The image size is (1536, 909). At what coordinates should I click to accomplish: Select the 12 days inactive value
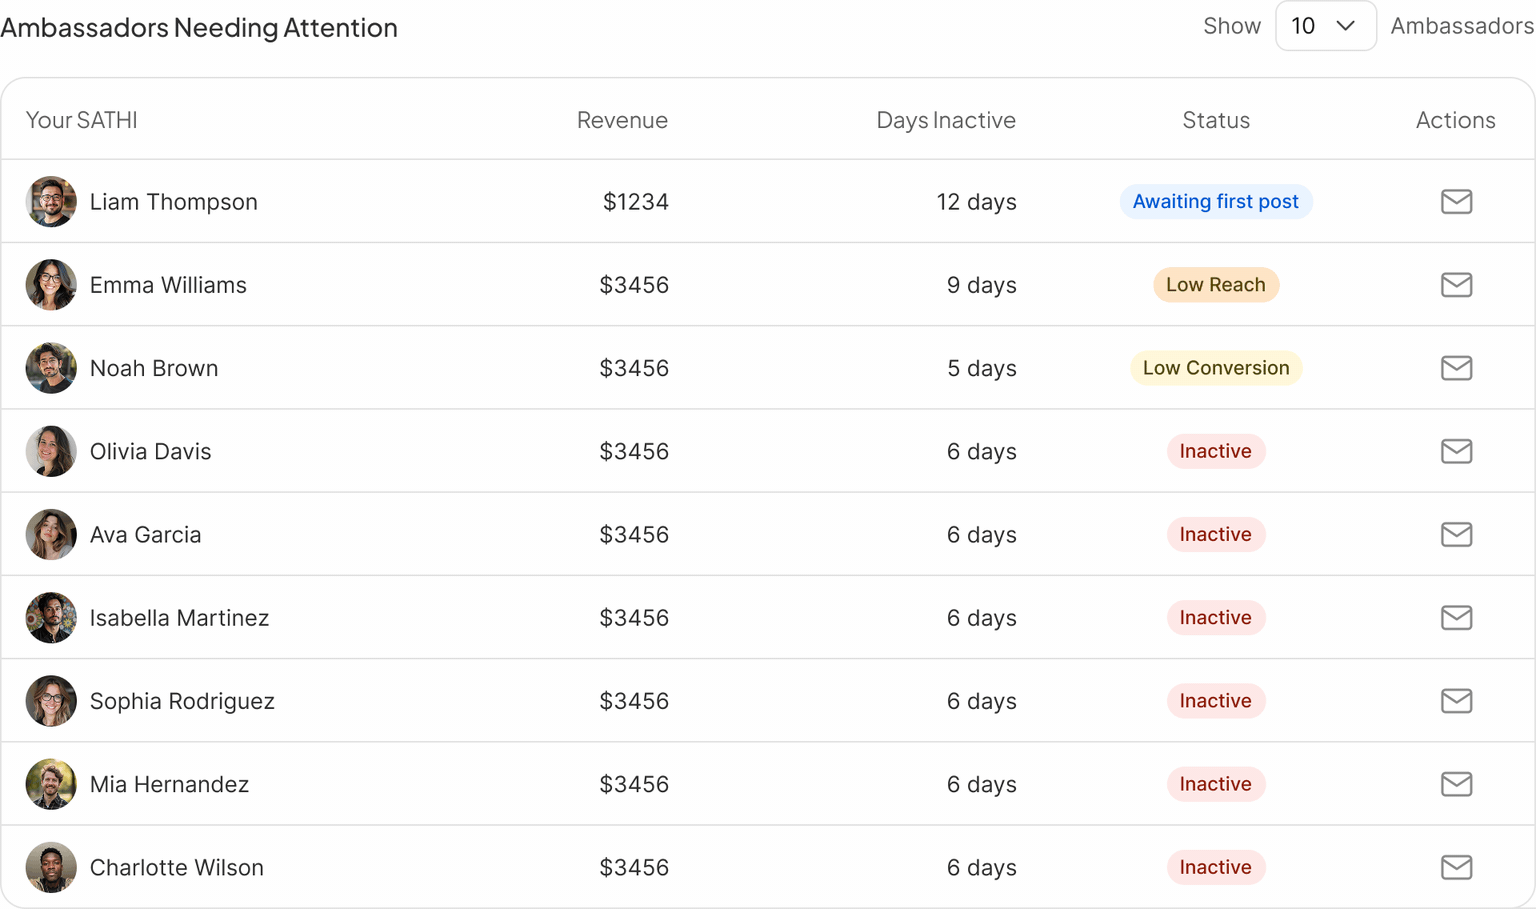[977, 202]
